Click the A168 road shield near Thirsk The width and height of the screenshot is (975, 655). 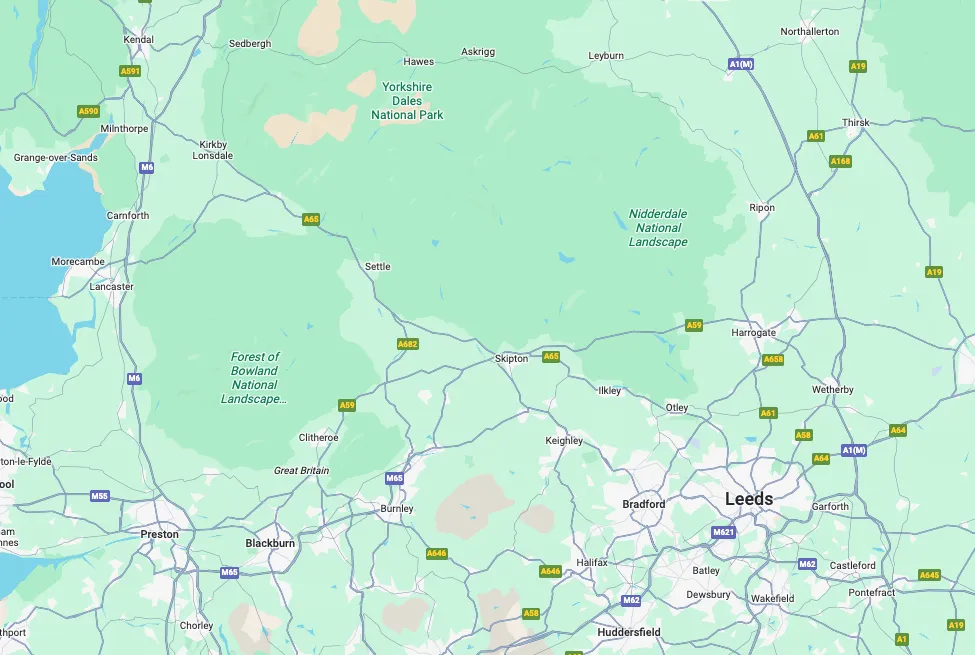pos(841,161)
